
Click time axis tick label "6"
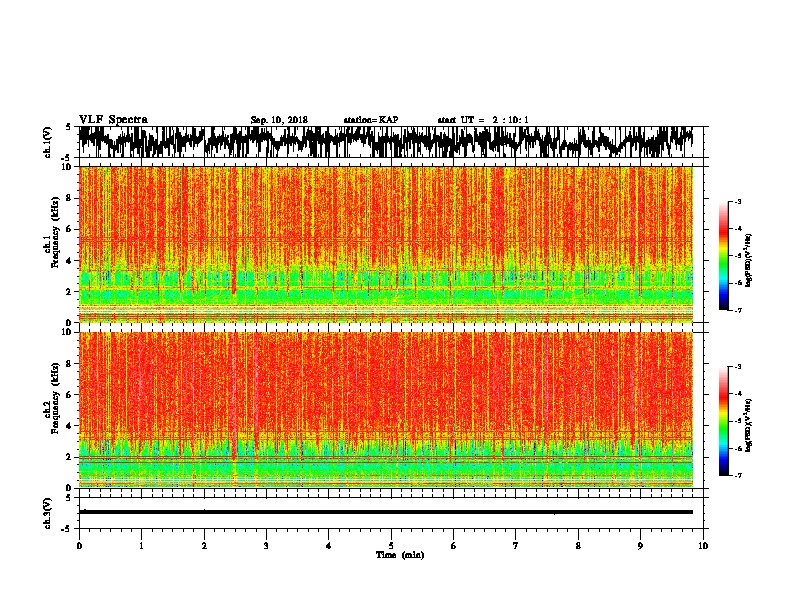coord(454,546)
